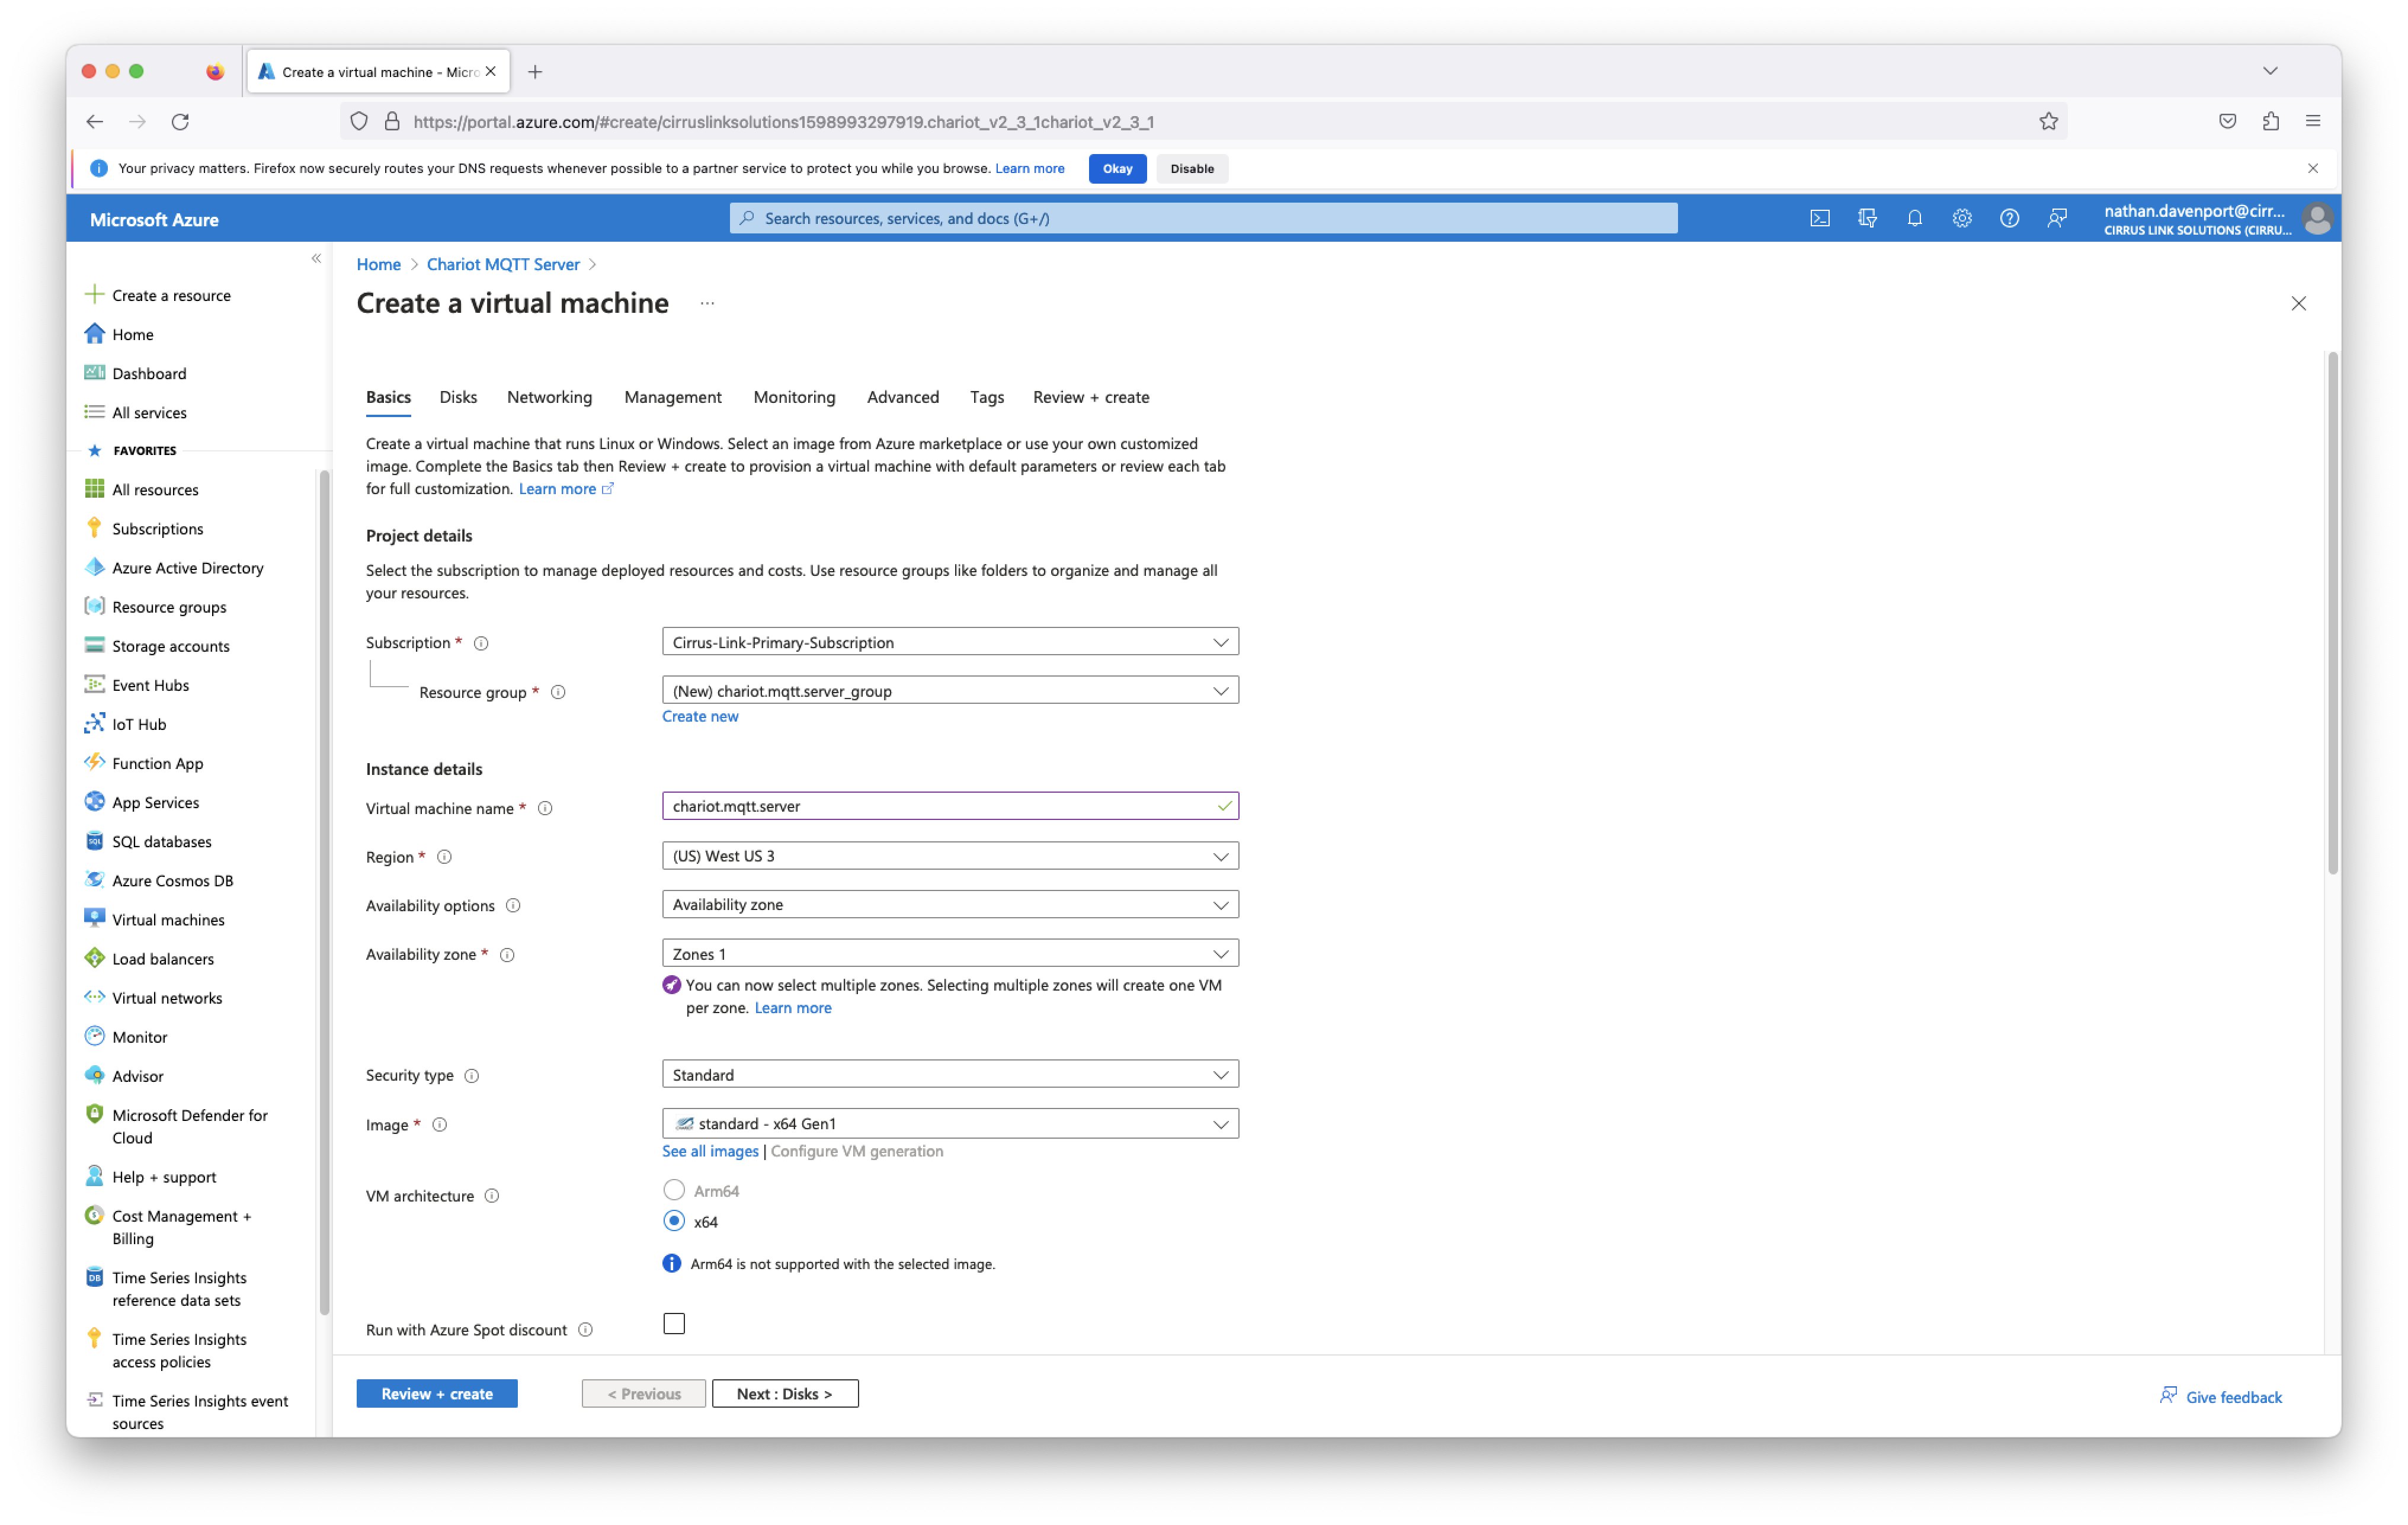Screen dimensions: 2408x1525
Task: Open Azure Cloud Shell icon
Action: pyautogui.click(x=1819, y=218)
